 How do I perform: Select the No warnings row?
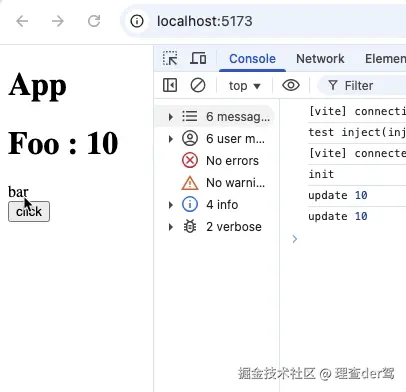click(x=215, y=183)
